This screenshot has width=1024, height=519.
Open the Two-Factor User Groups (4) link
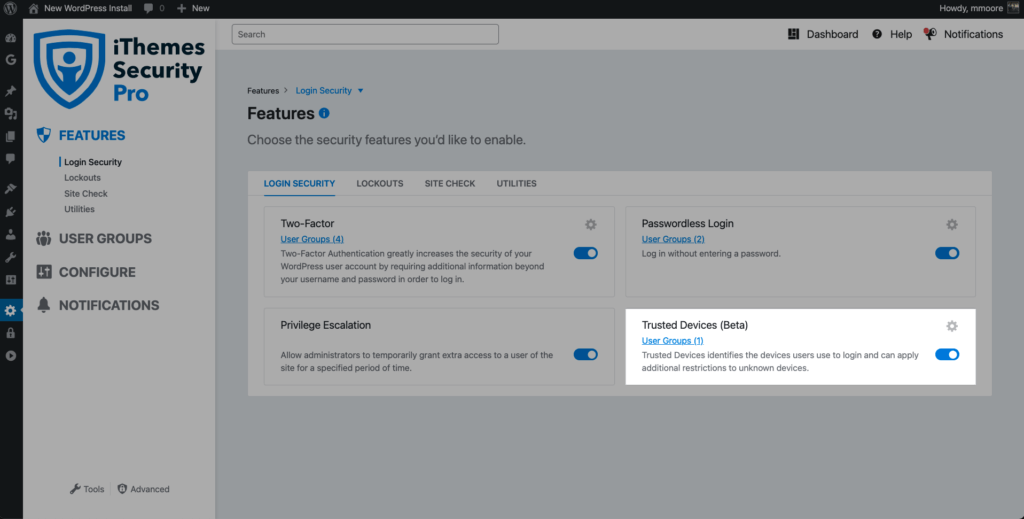point(312,239)
